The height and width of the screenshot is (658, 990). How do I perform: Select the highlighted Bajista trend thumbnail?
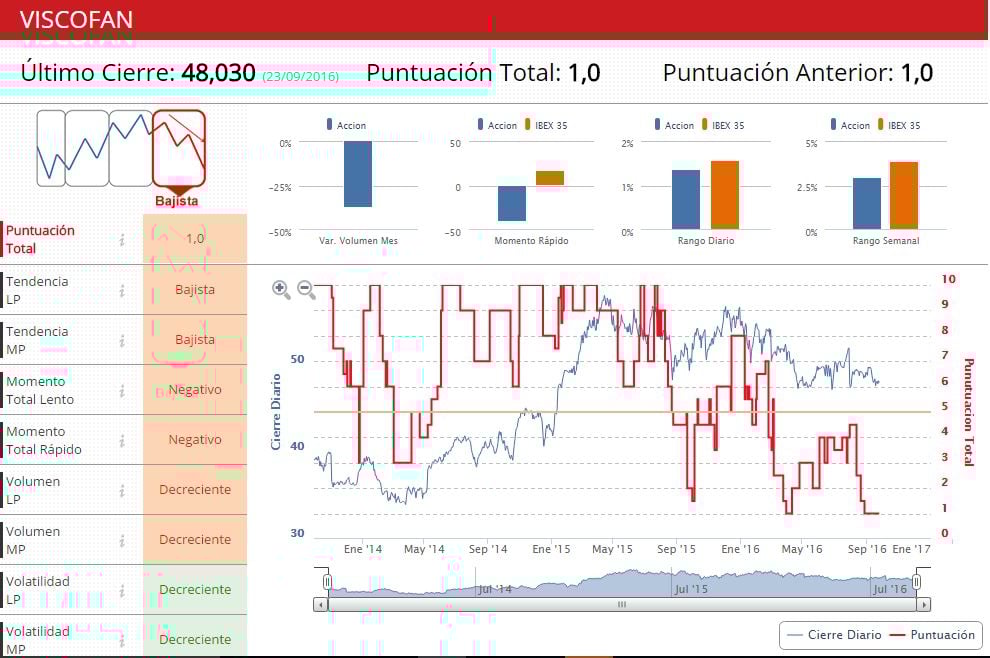tap(179, 149)
